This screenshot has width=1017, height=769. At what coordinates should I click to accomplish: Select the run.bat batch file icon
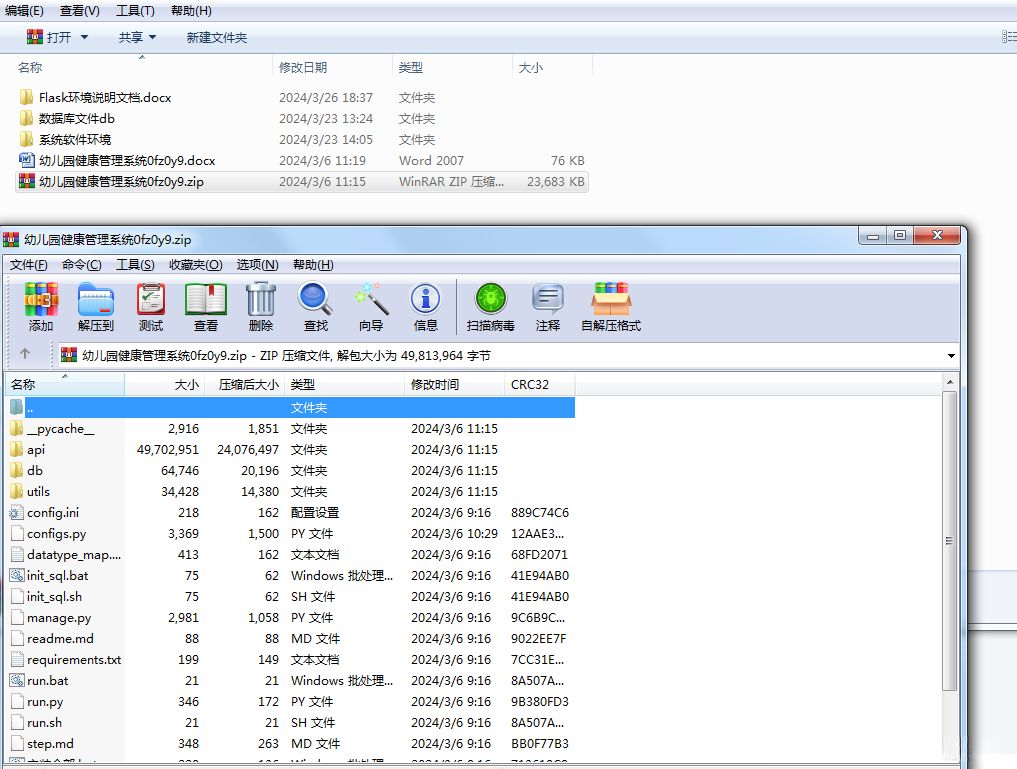point(17,681)
